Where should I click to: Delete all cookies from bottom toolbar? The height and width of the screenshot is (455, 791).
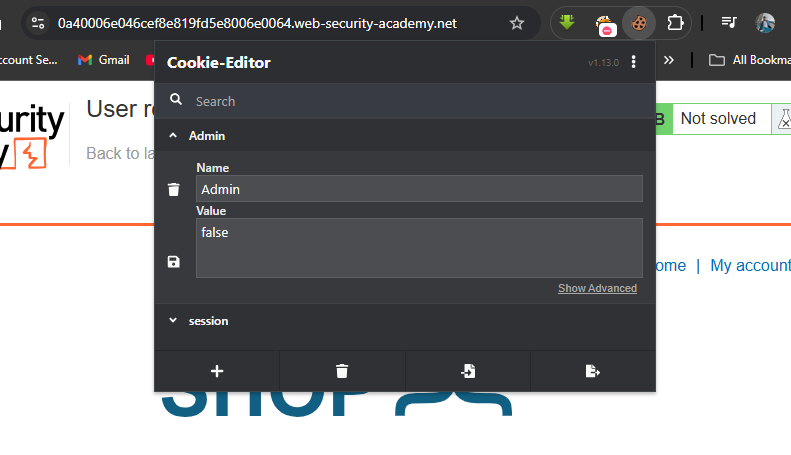click(342, 371)
